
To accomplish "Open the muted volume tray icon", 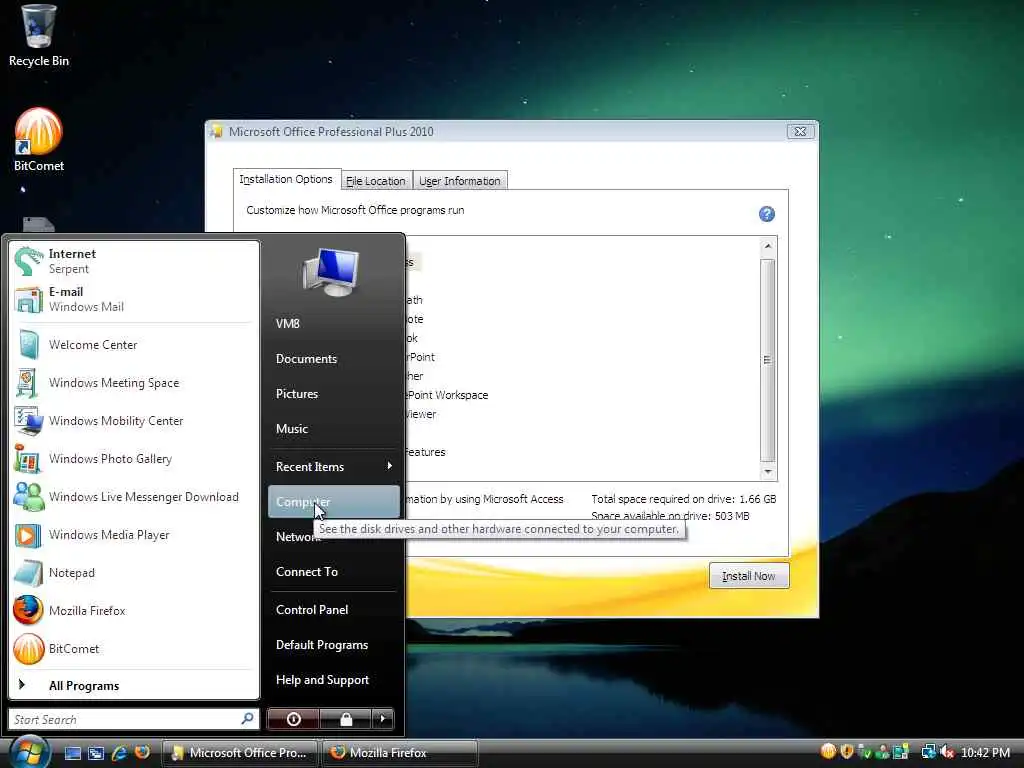I will pyautogui.click(x=947, y=752).
